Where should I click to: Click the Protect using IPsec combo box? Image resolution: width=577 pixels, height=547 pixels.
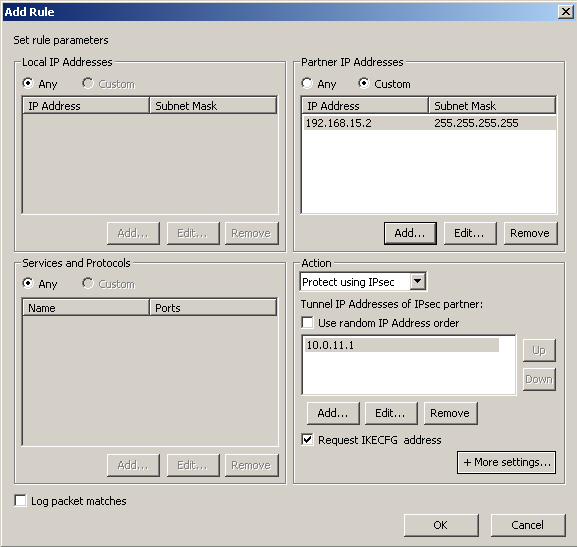tap(363, 282)
